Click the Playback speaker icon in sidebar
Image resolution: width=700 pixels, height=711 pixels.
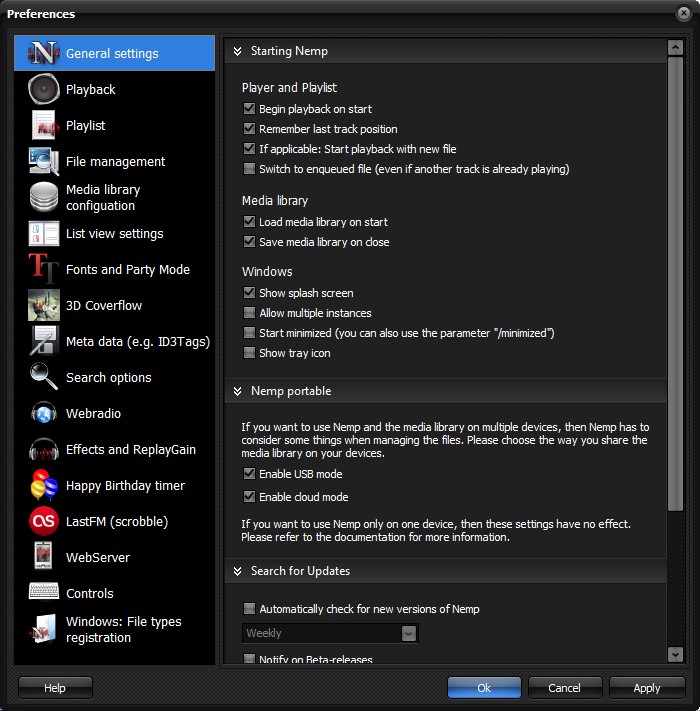[44, 90]
